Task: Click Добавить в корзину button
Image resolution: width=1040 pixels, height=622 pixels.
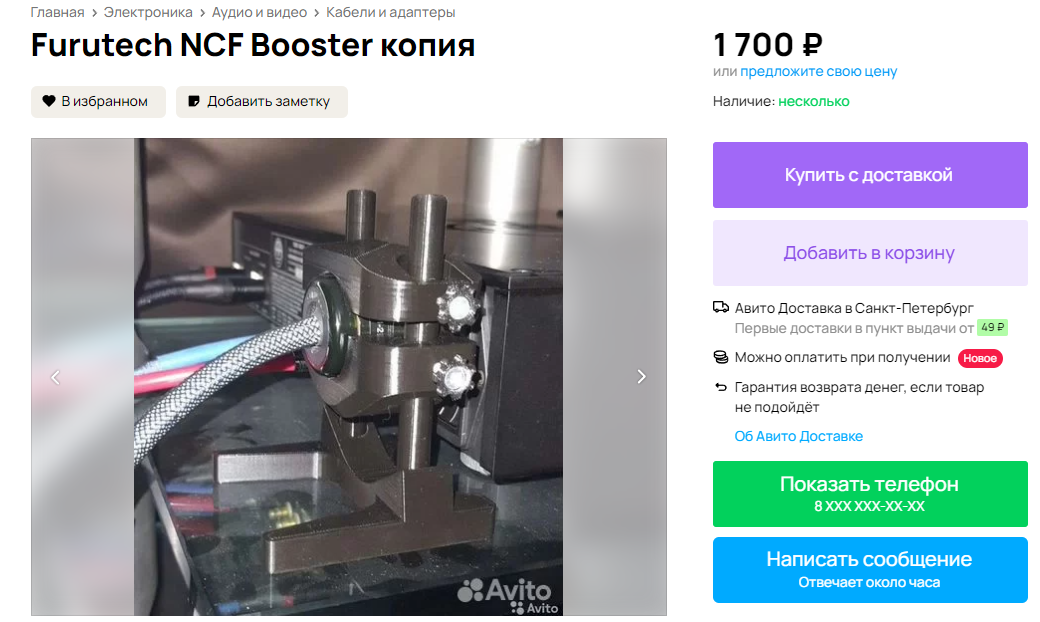Action: (870, 253)
